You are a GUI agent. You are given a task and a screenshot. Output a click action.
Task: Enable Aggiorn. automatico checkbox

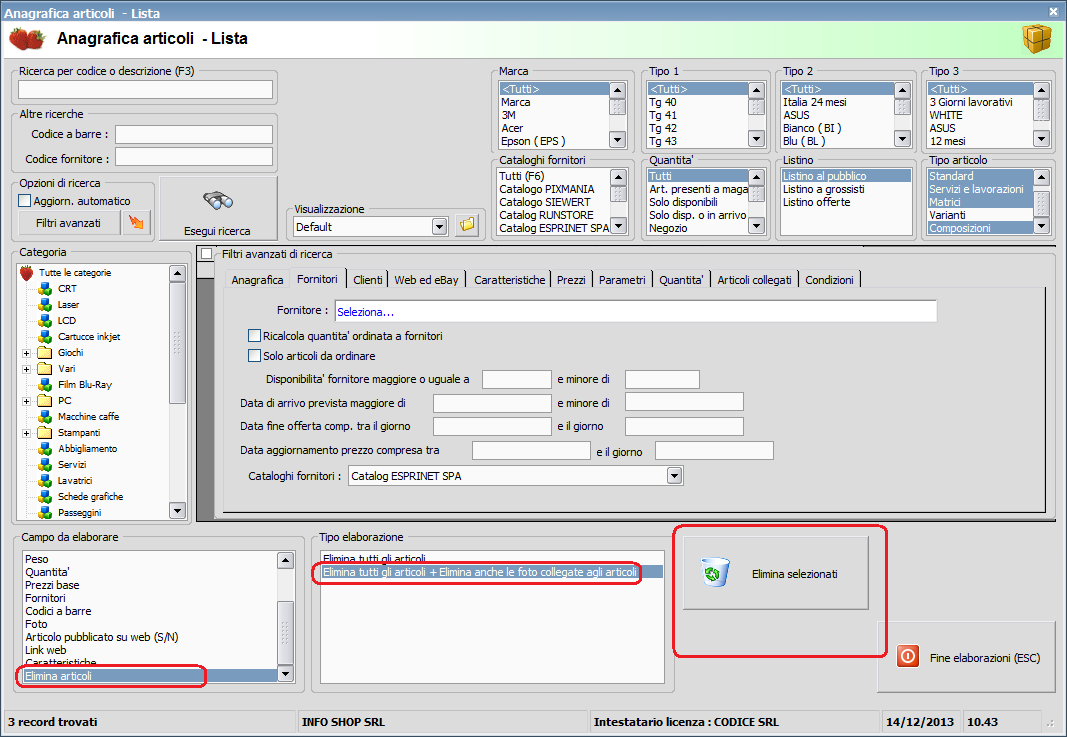25,201
